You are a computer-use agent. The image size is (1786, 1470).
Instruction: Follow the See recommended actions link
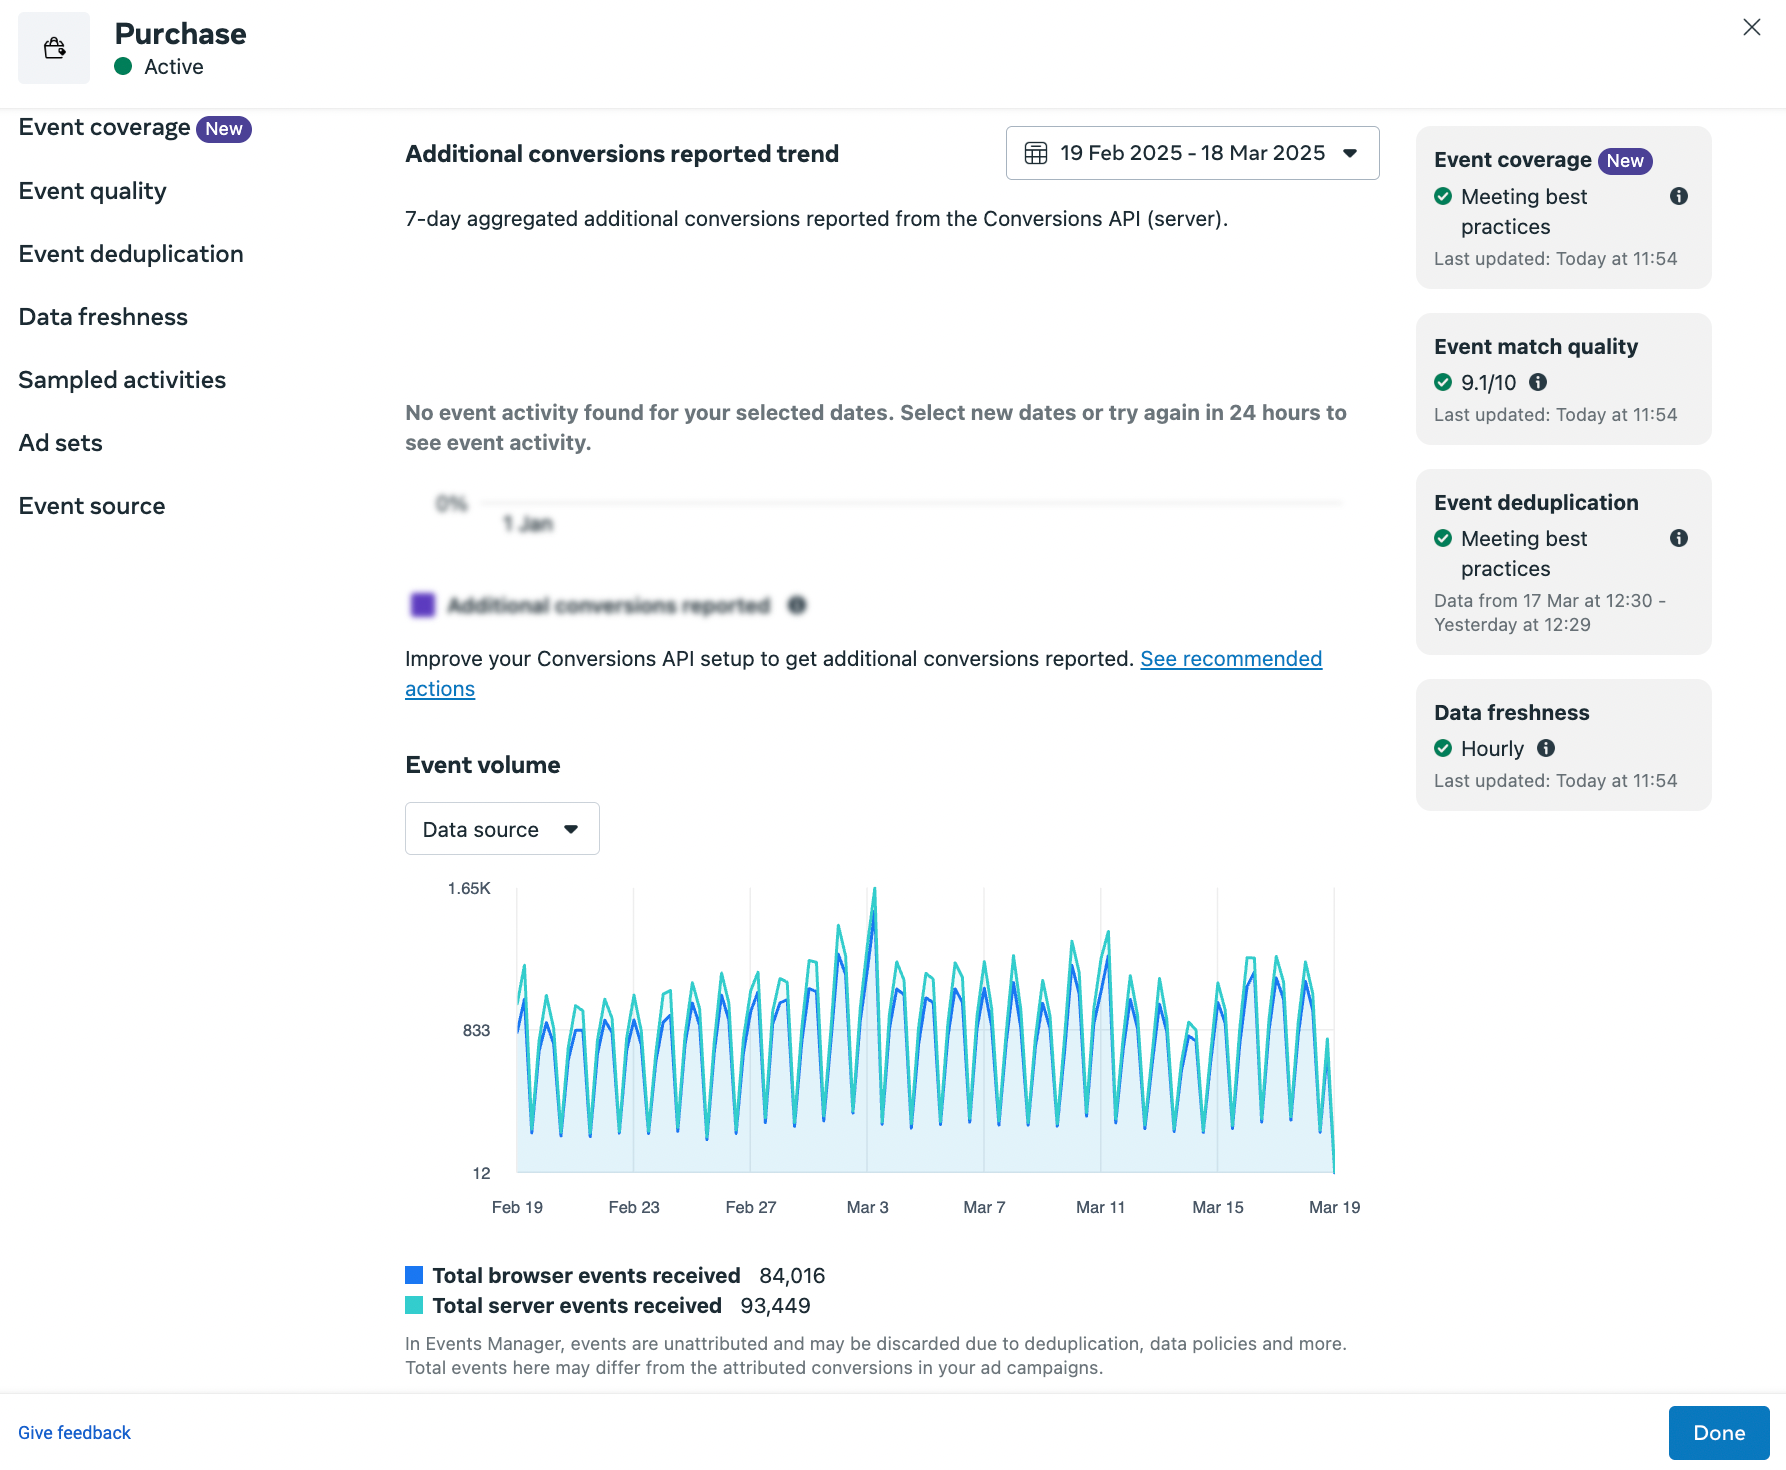1231,659
